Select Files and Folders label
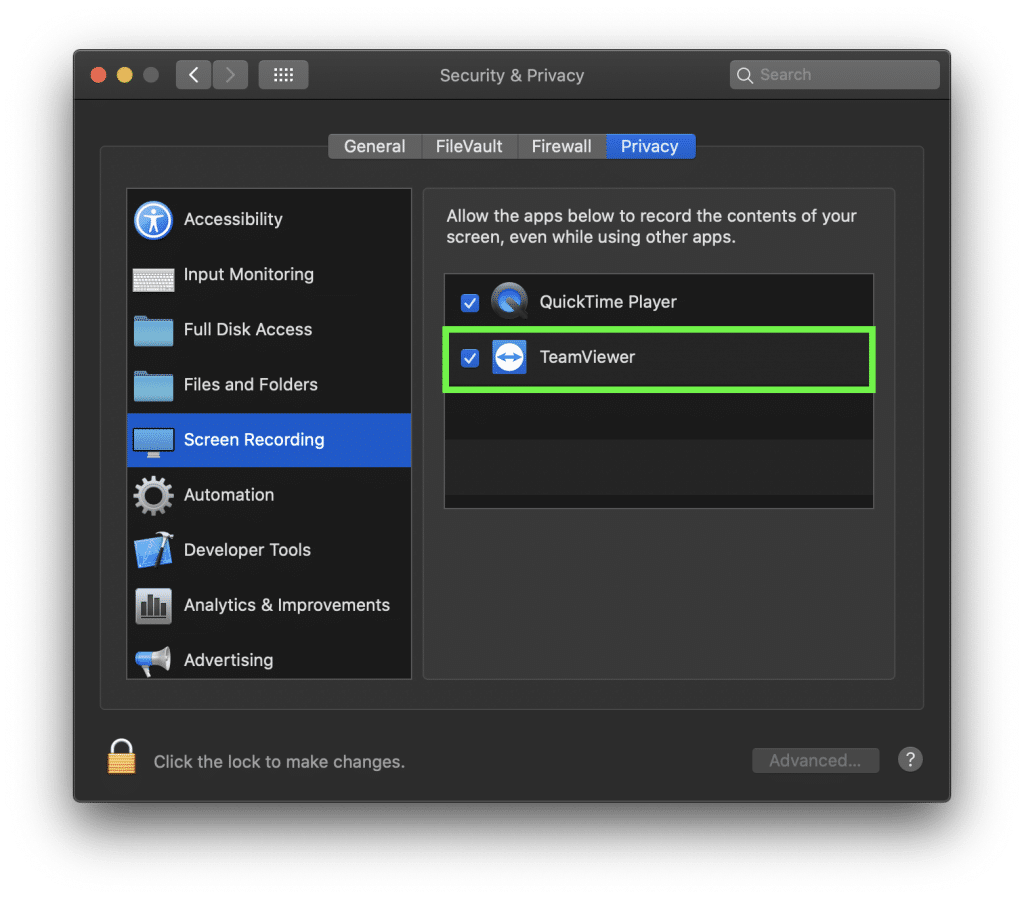1024x899 pixels. click(251, 385)
